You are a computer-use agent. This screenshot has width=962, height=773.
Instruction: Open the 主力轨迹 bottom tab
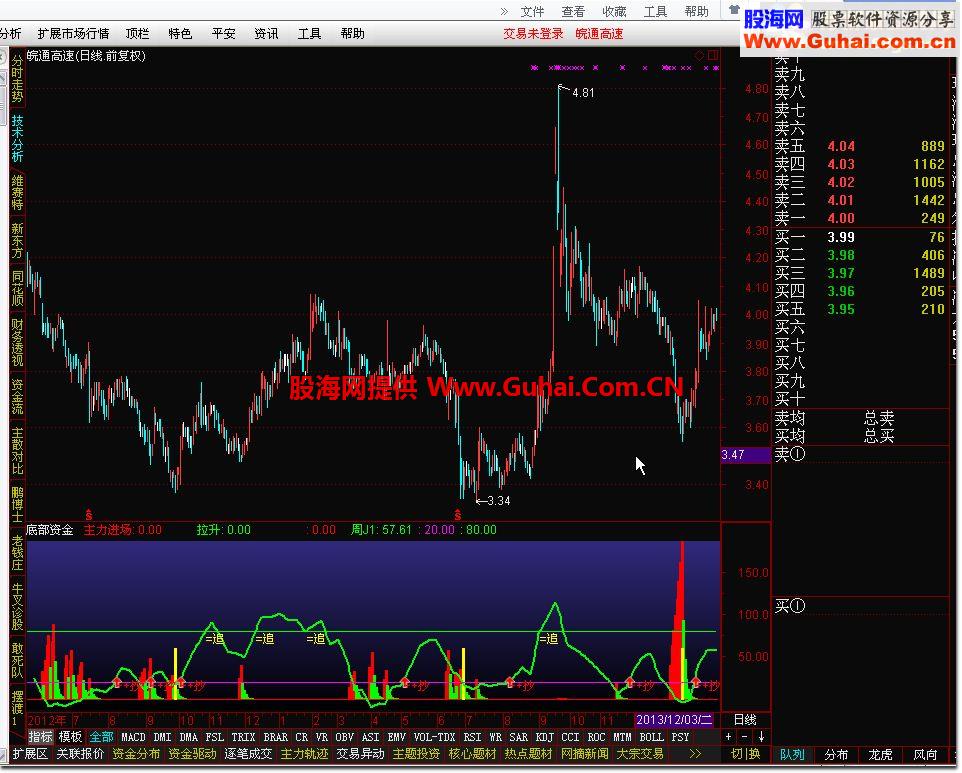(304, 753)
